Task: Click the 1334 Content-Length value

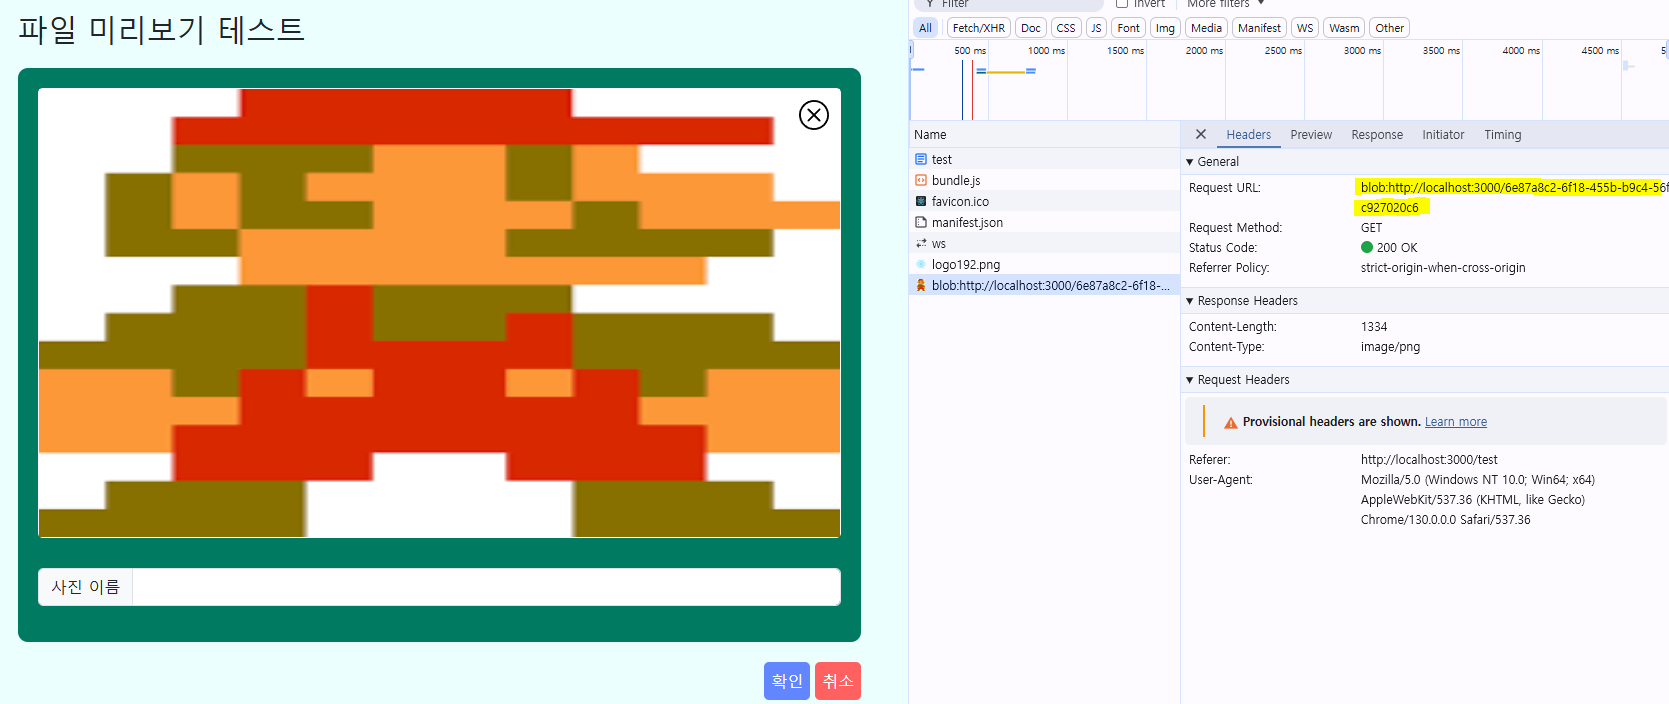Action: click(x=1374, y=327)
